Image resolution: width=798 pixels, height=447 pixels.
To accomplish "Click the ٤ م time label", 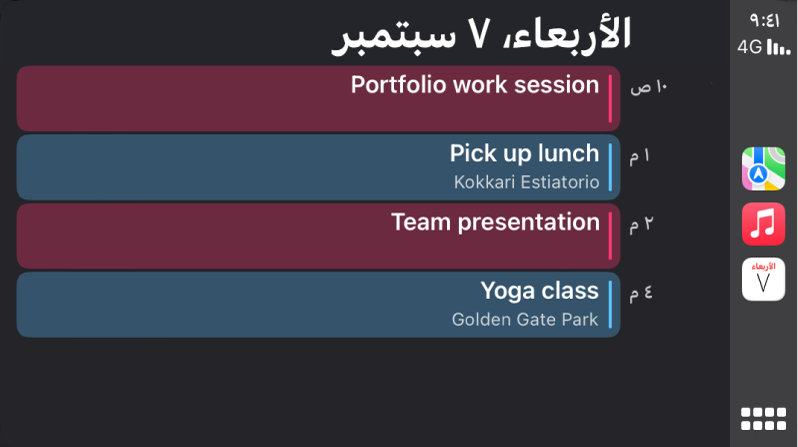I will pyautogui.click(x=640, y=293).
